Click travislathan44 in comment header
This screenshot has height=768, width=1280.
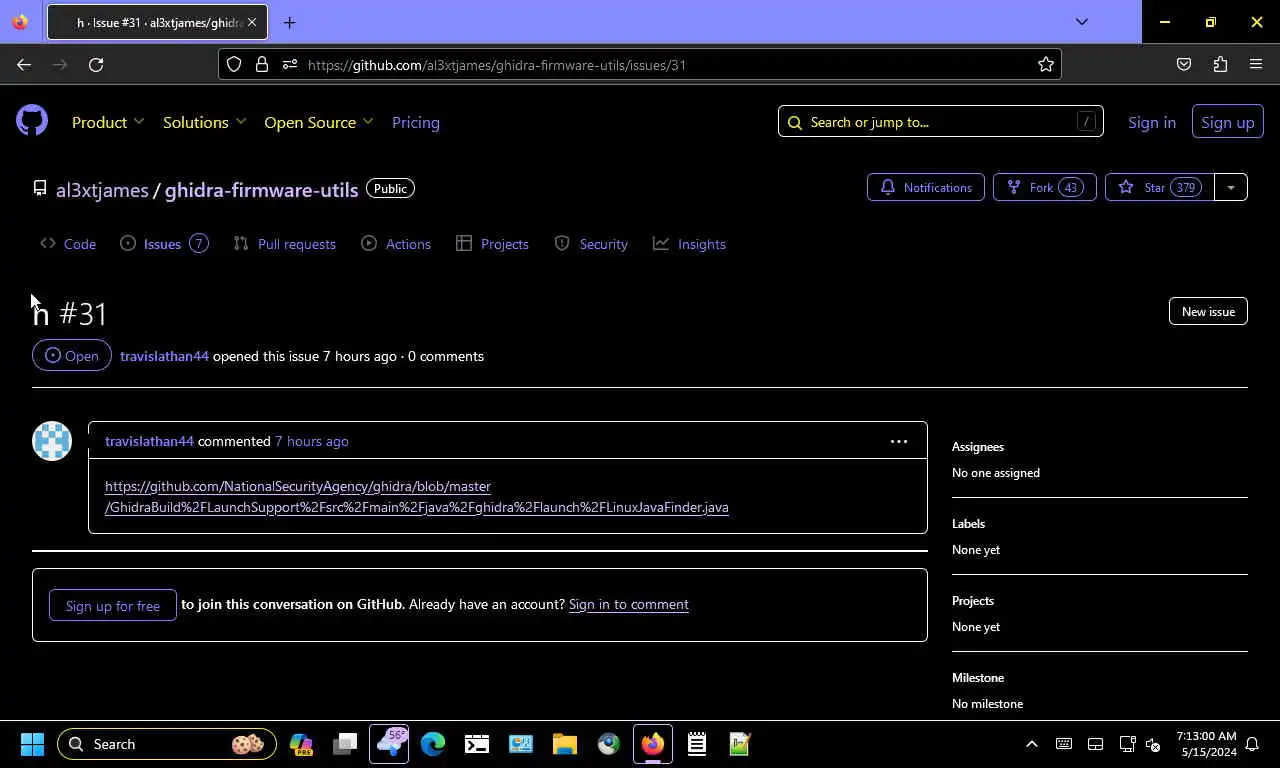tap(149, 441)
